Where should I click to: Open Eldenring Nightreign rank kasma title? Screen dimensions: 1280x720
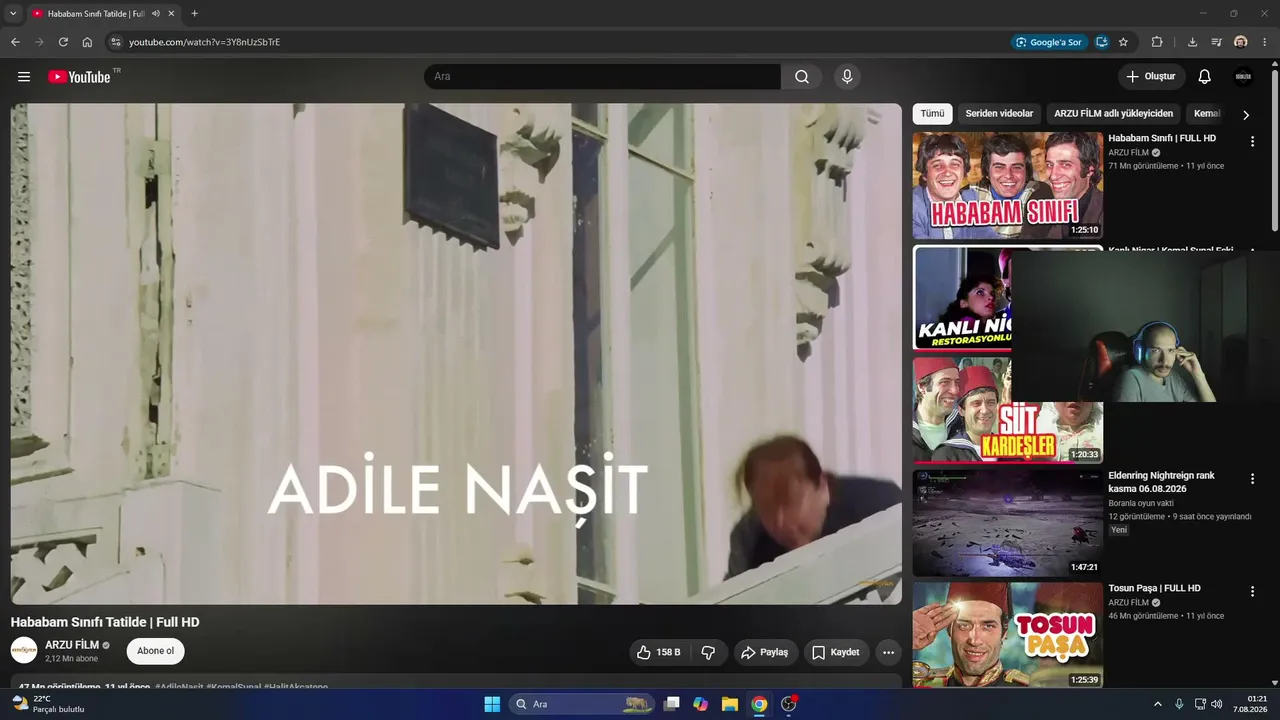[1161, 482]
